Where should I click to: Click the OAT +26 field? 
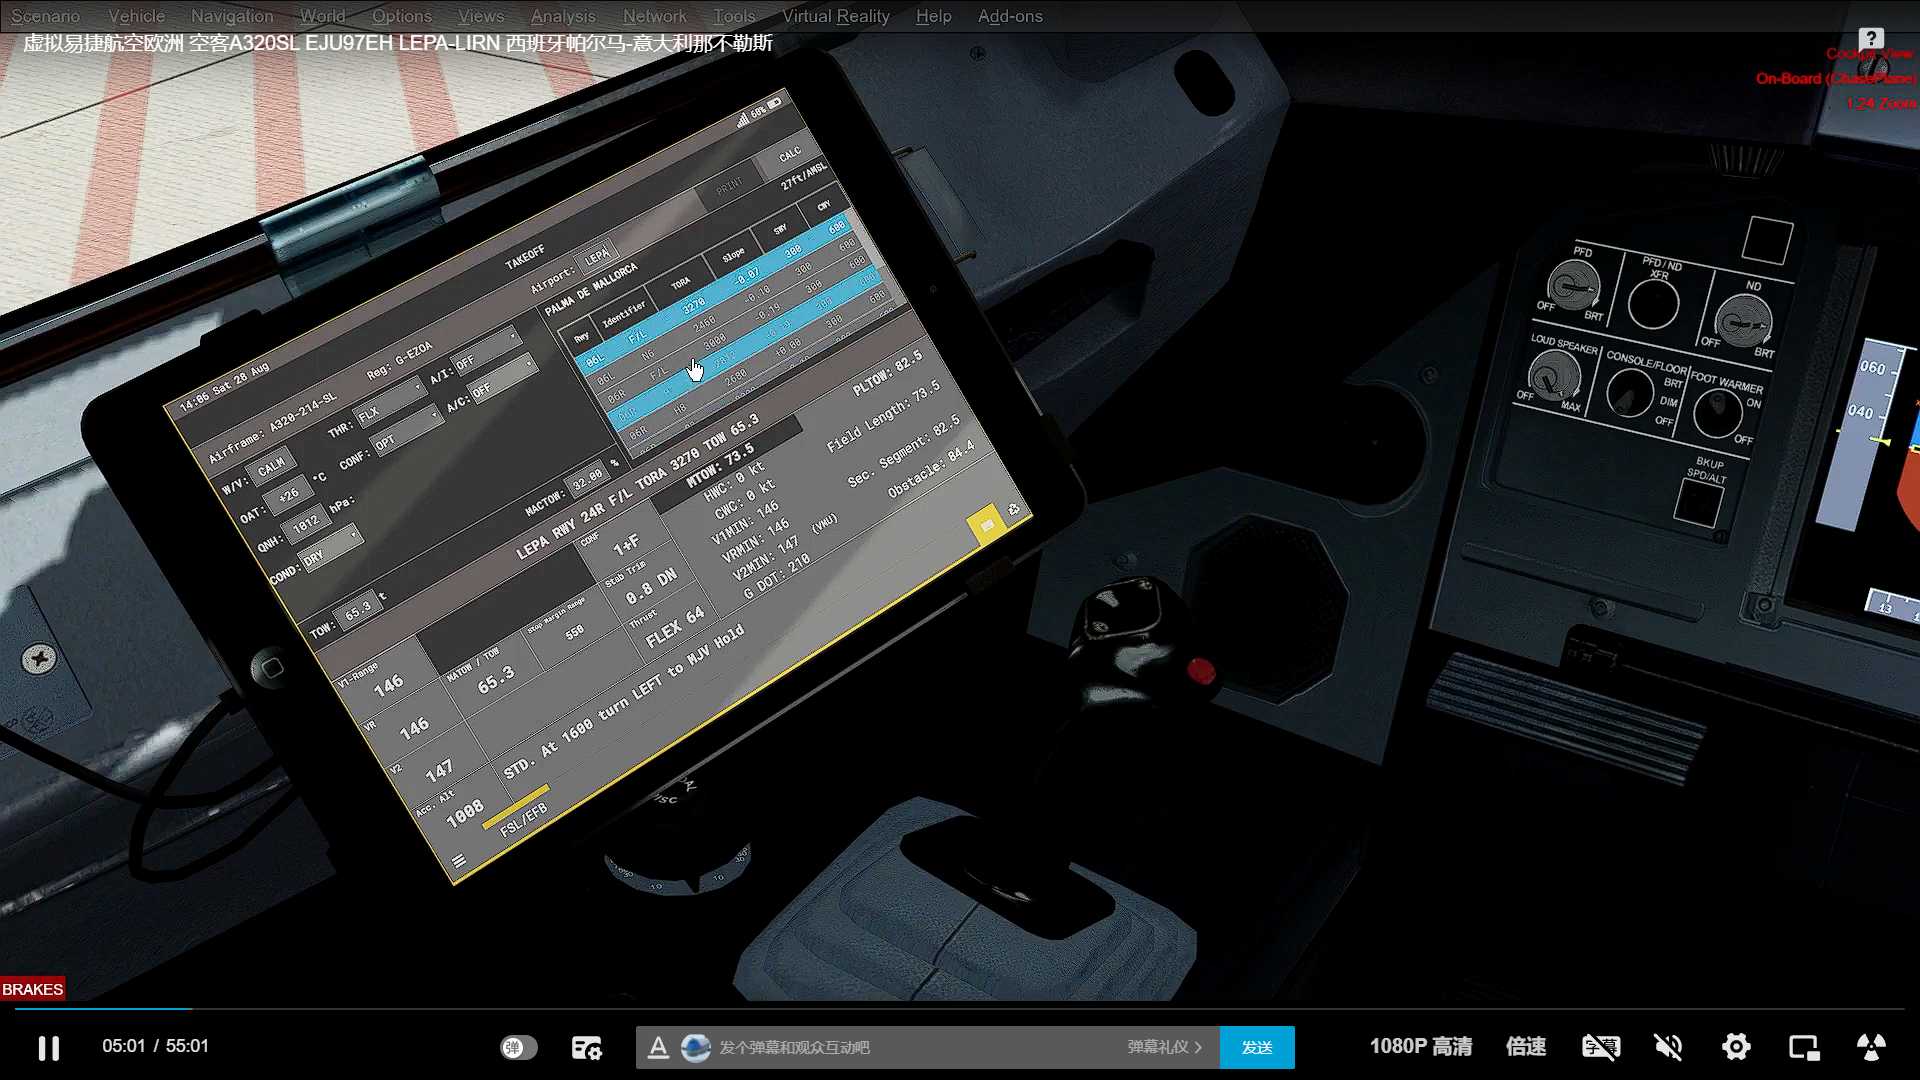tap(288, 494)
